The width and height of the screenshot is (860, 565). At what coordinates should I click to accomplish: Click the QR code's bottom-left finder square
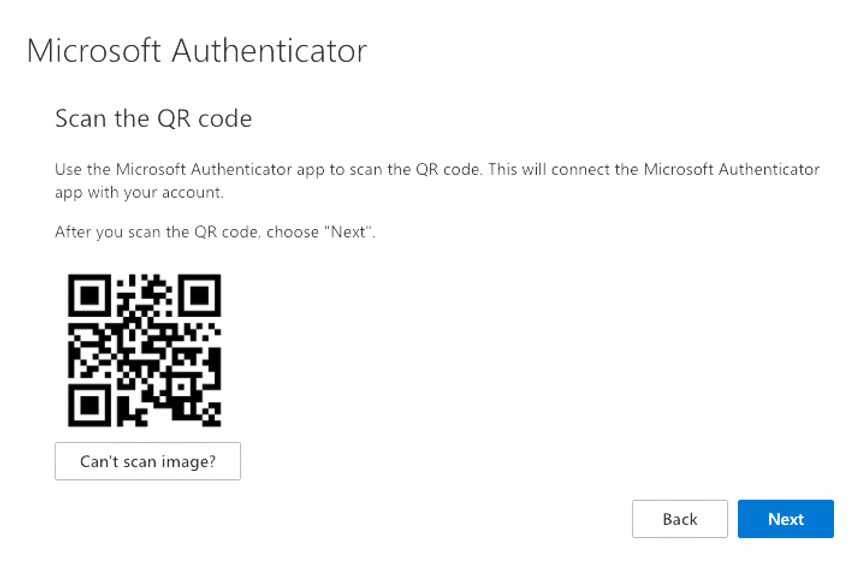click(89, 405)
